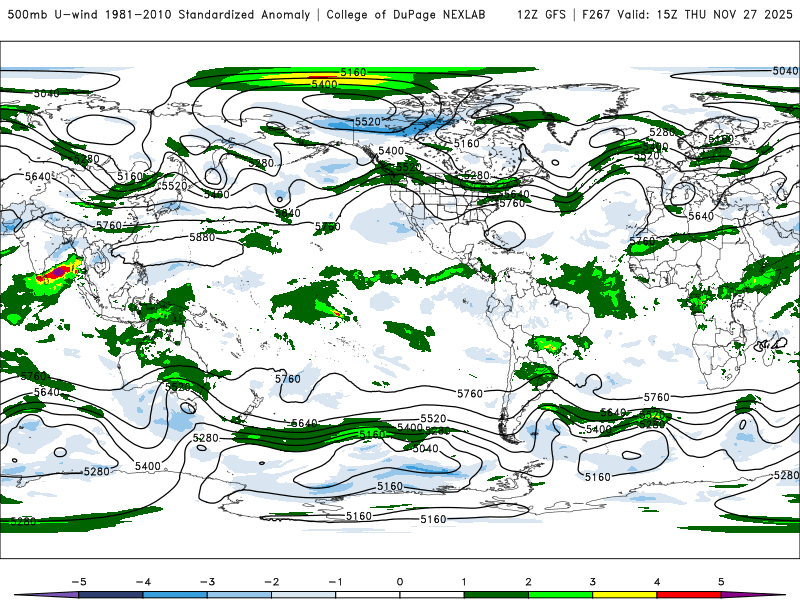
Task: Click 'College of DuPage NEXLAB' header text
Action: click(406, 14)
